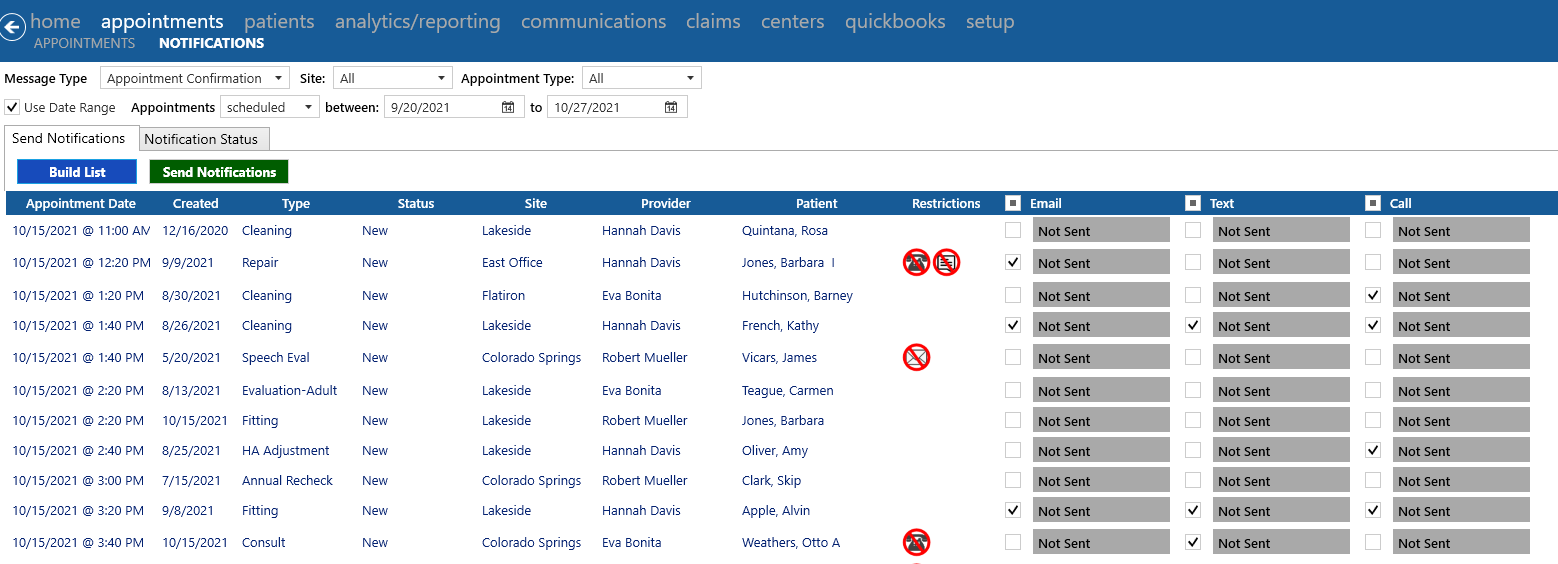
Task: Click no-call restriction icon for Otto Weathers
Action: point(916,542)
